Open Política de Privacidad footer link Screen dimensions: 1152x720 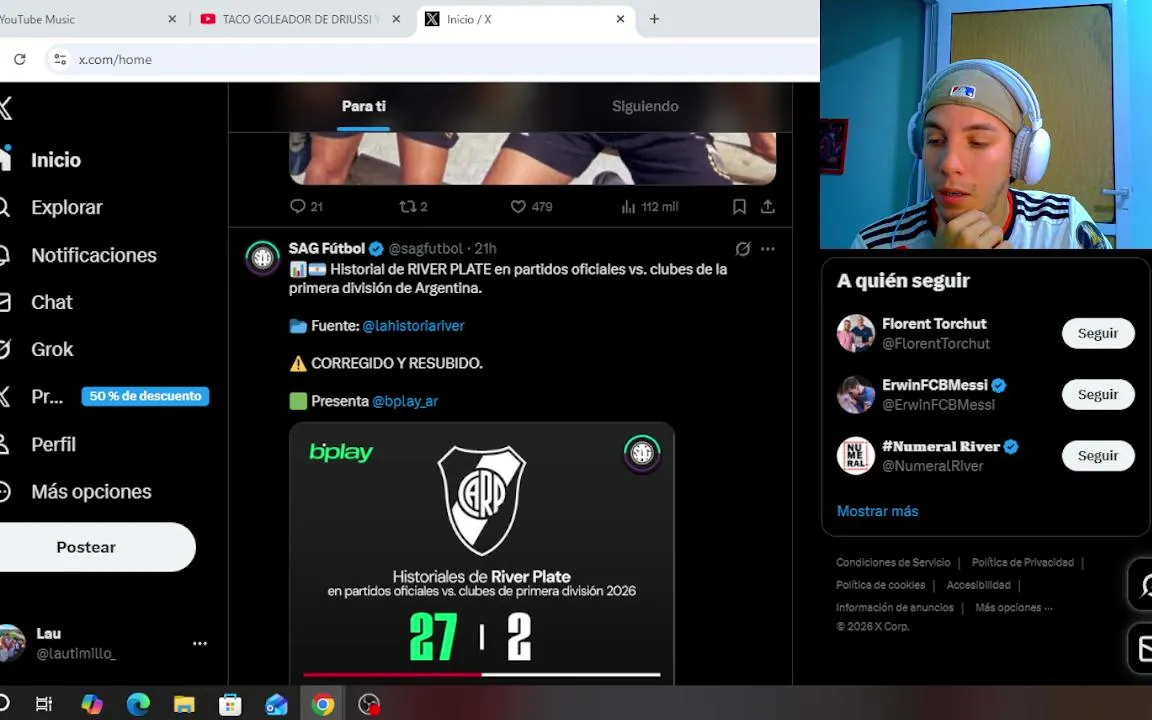click(1023, 562)
